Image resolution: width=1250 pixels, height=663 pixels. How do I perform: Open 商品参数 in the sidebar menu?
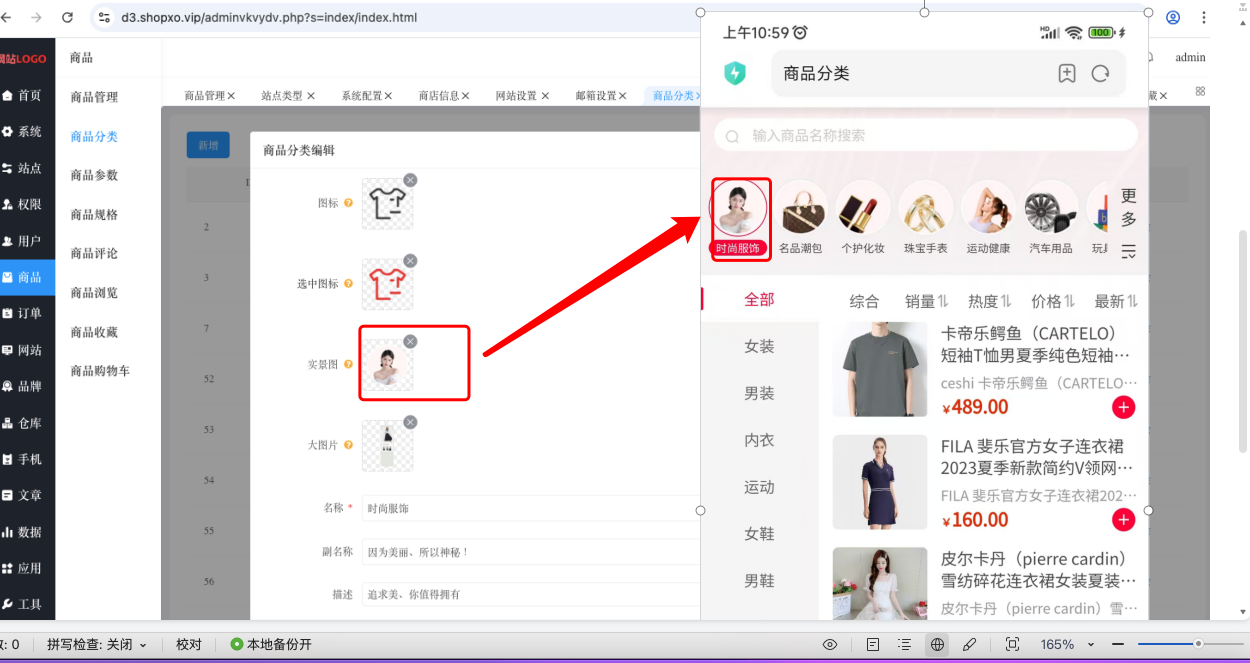click(x=94, y=175)
